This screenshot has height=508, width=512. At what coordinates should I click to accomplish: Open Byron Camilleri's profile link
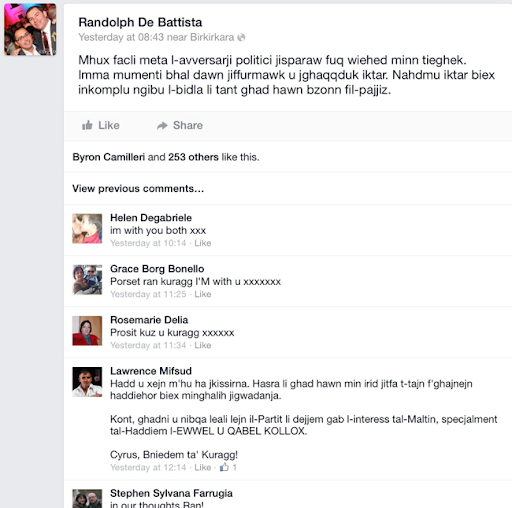coord(109,157)
